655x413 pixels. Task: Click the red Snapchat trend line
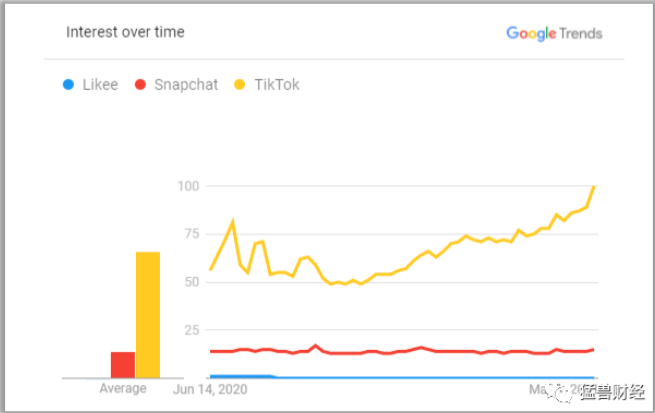point(400,351)
